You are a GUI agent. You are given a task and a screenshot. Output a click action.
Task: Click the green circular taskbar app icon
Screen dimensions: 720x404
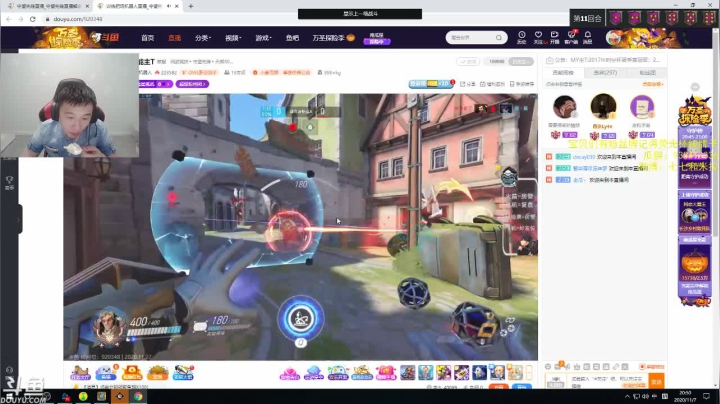pyautogui.click(x=83, y=396)
